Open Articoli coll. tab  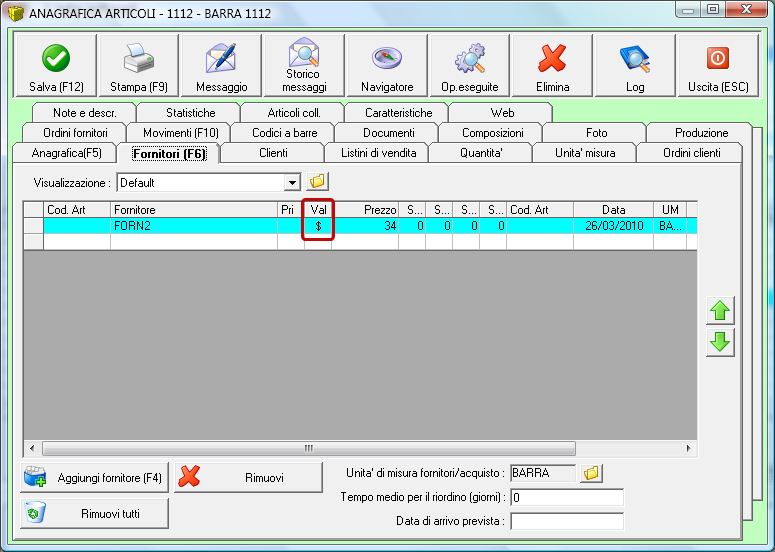(x=294, y=113)
